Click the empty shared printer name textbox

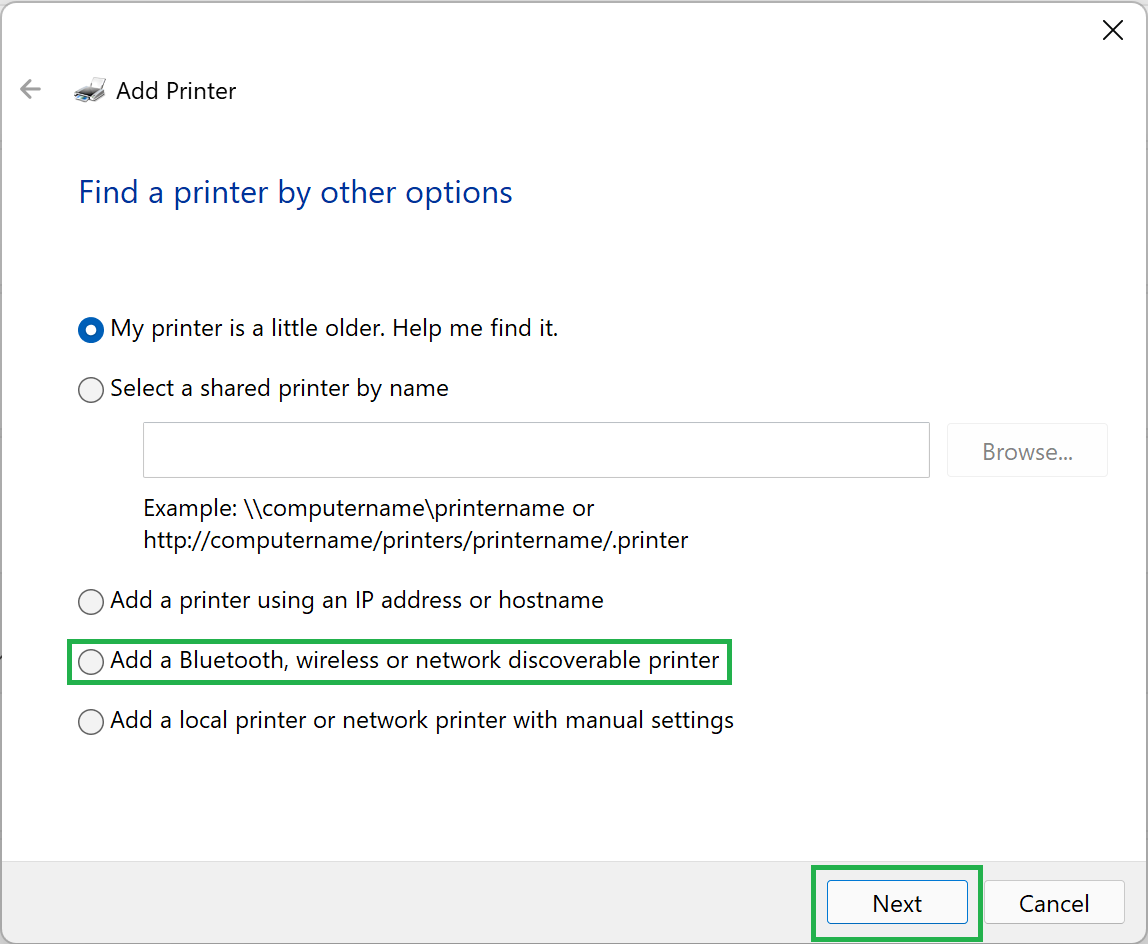(536, 450)
